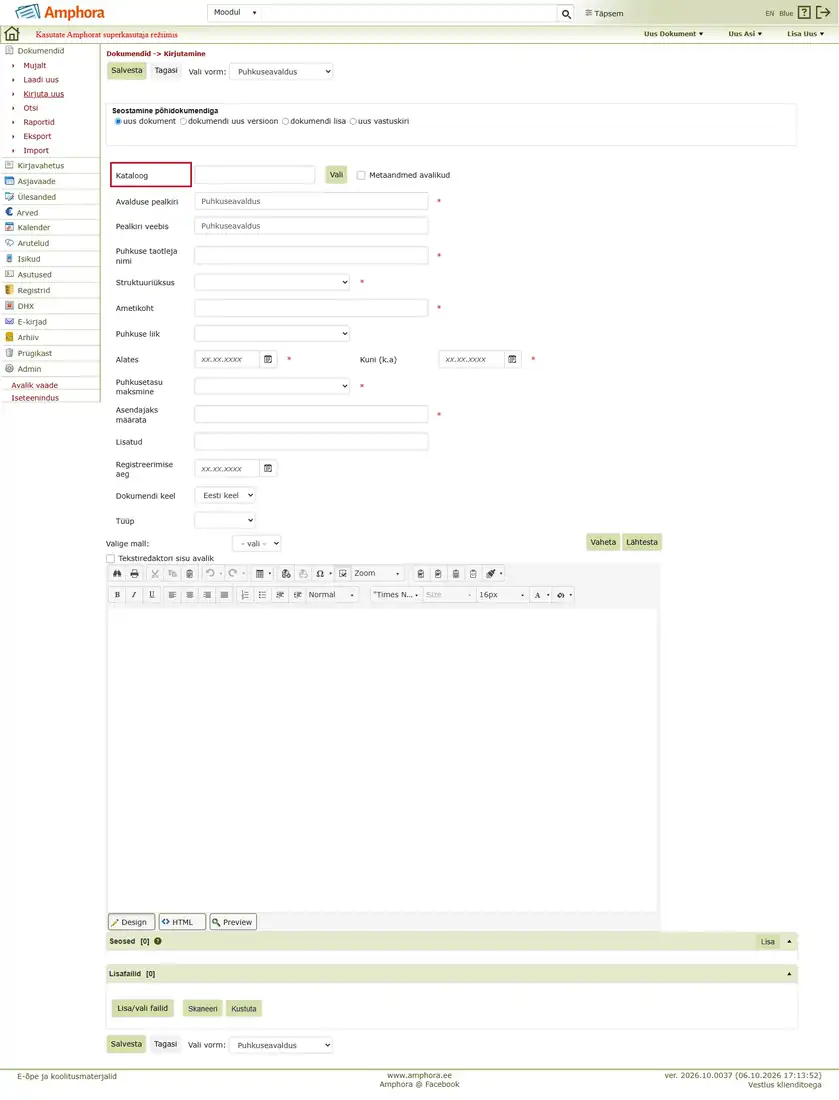
Task: Choose the 'dokumendi lisa' radio option
Action: (286, 121)
